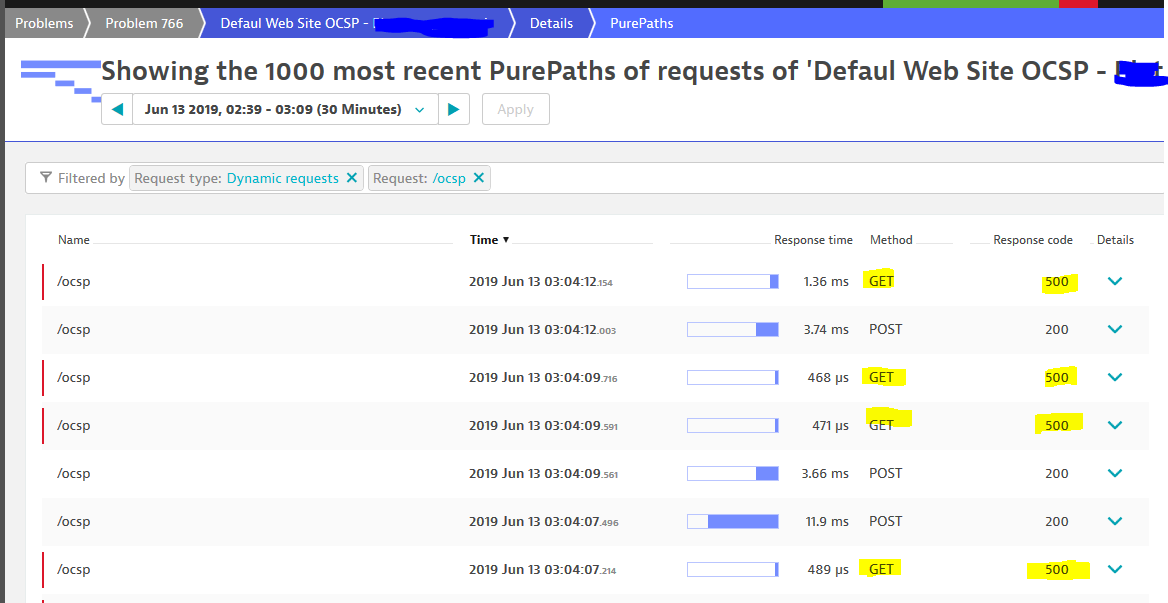1168x603 pixels.
Task: Click timestamp 2019 Jun 13 03:04:12.003
Action: coord(542,329)
